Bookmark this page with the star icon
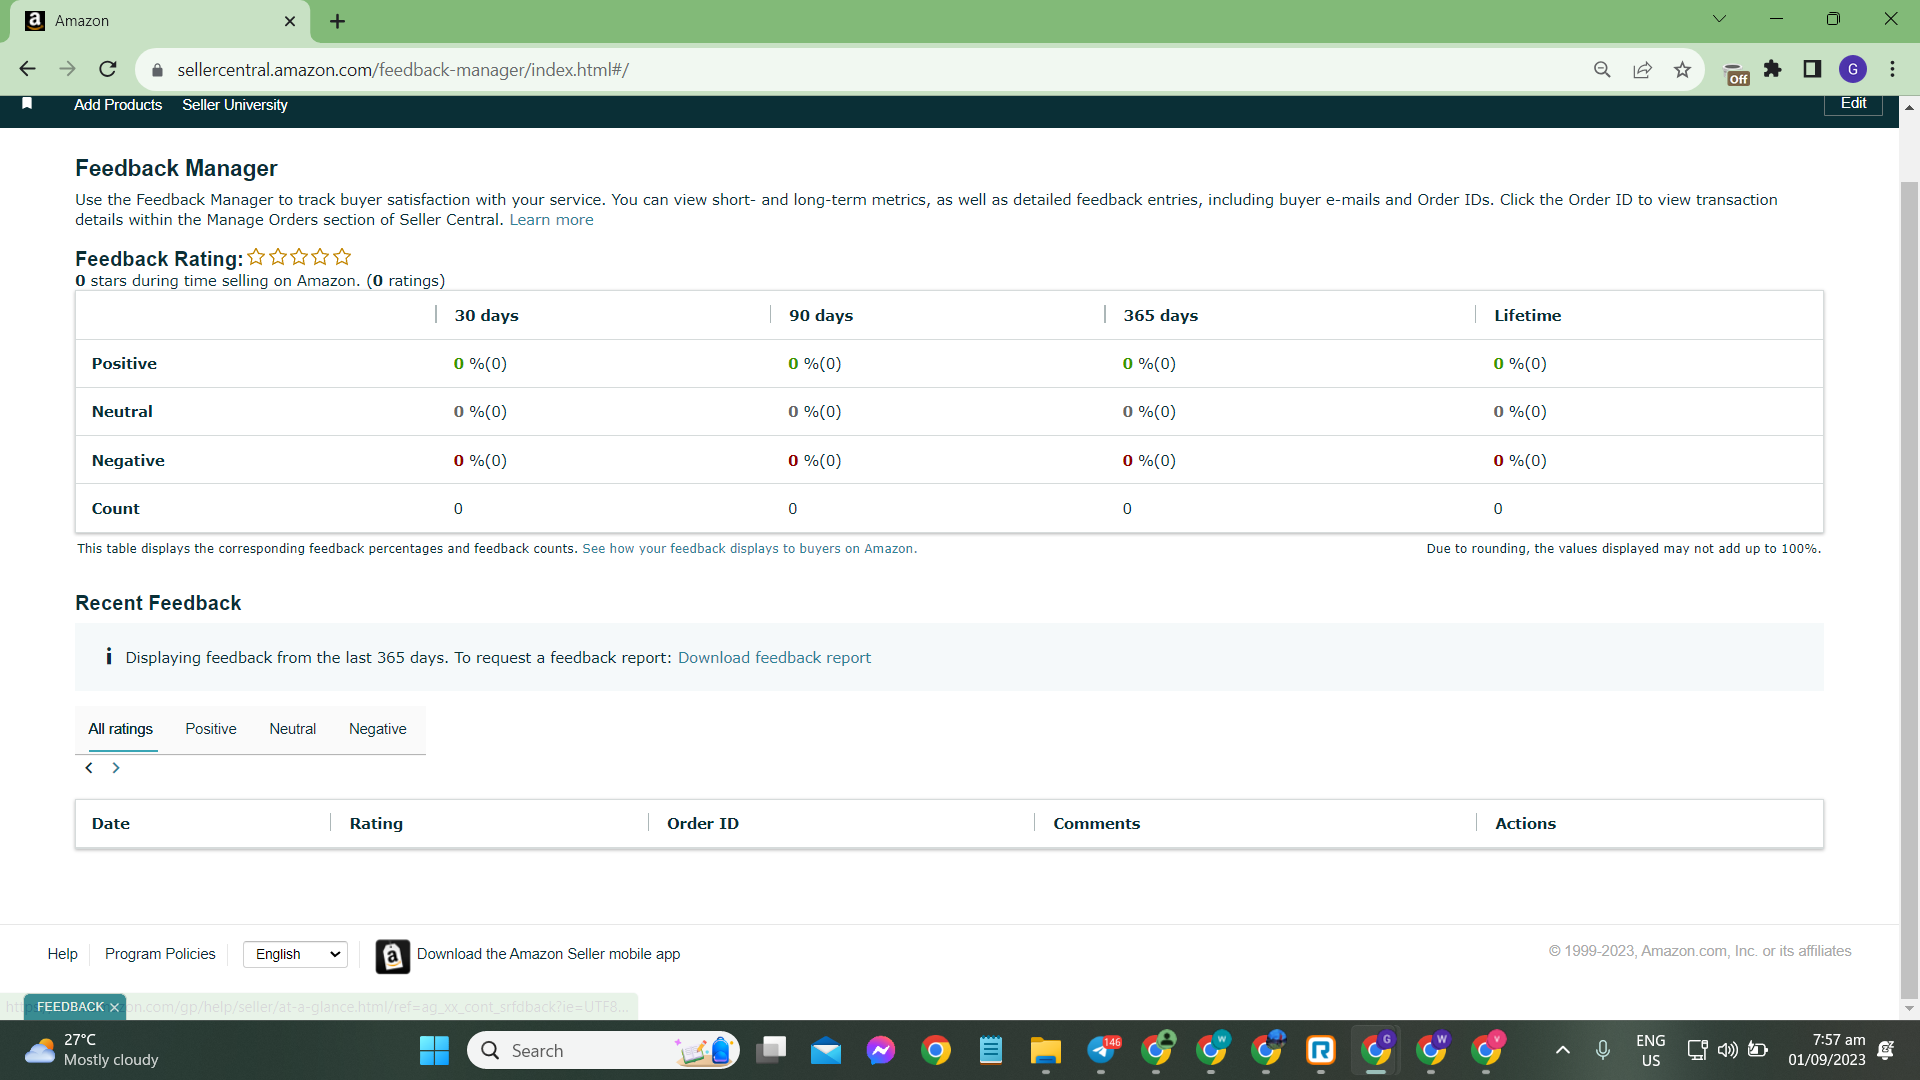The width and height of the screenshot is (1920, 1080). pos(1682,69)
